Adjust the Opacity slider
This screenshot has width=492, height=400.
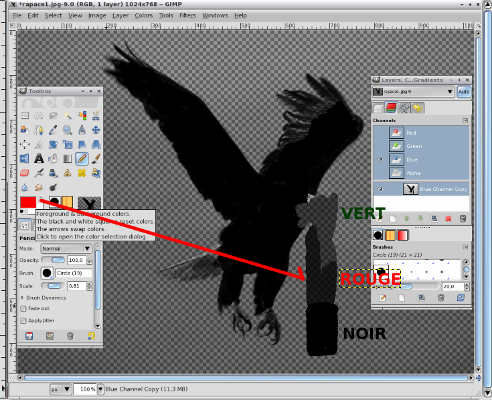(x=53, y=260)
